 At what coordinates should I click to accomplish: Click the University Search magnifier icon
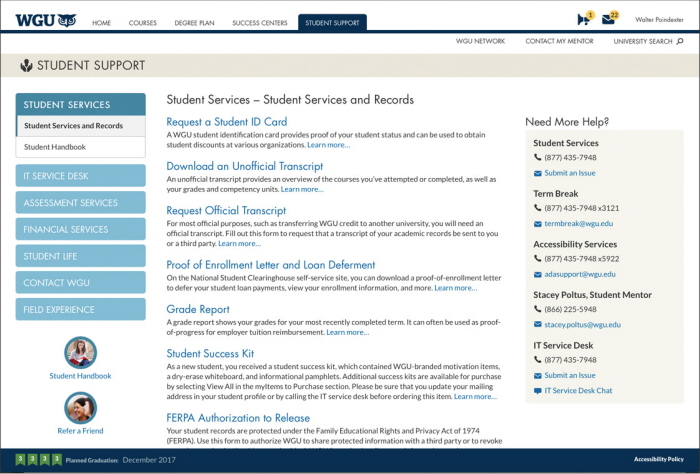tap(680, 41)
